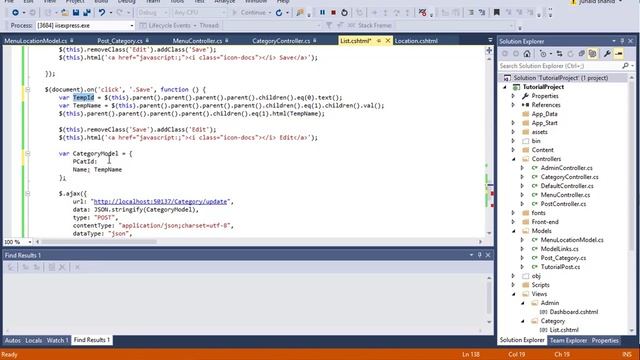Click the breakpoints icon with red mark
Screen dimensions: 640x360
[x=422, y=13]
